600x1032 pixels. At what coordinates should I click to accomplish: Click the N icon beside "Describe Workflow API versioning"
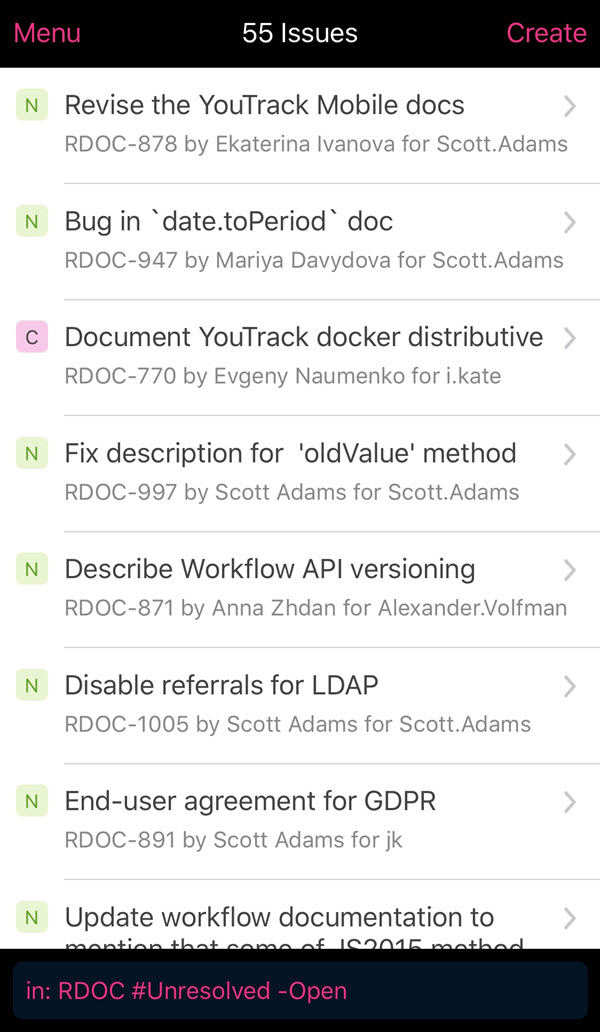point(31,569)
